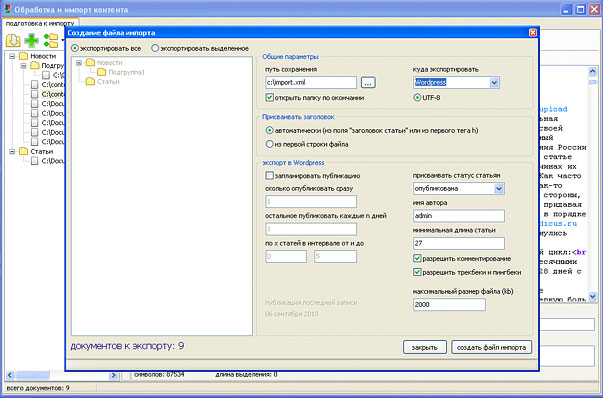Click left arrow of tree horizontal scrollbar
The width and height of the screenshot is (603, 398).
point(10,375)
